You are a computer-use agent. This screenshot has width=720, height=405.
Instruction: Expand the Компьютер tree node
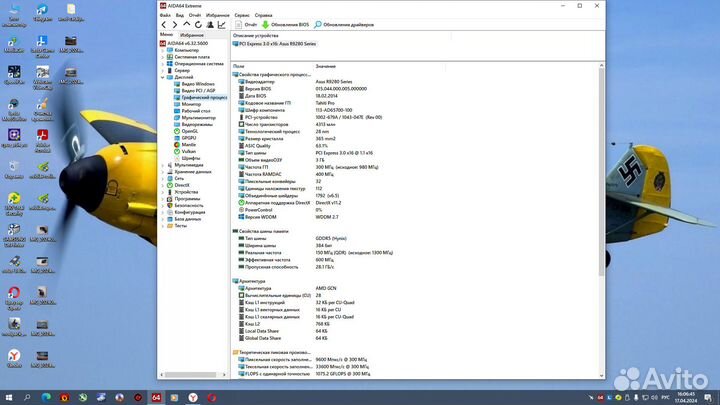[163, 50]
